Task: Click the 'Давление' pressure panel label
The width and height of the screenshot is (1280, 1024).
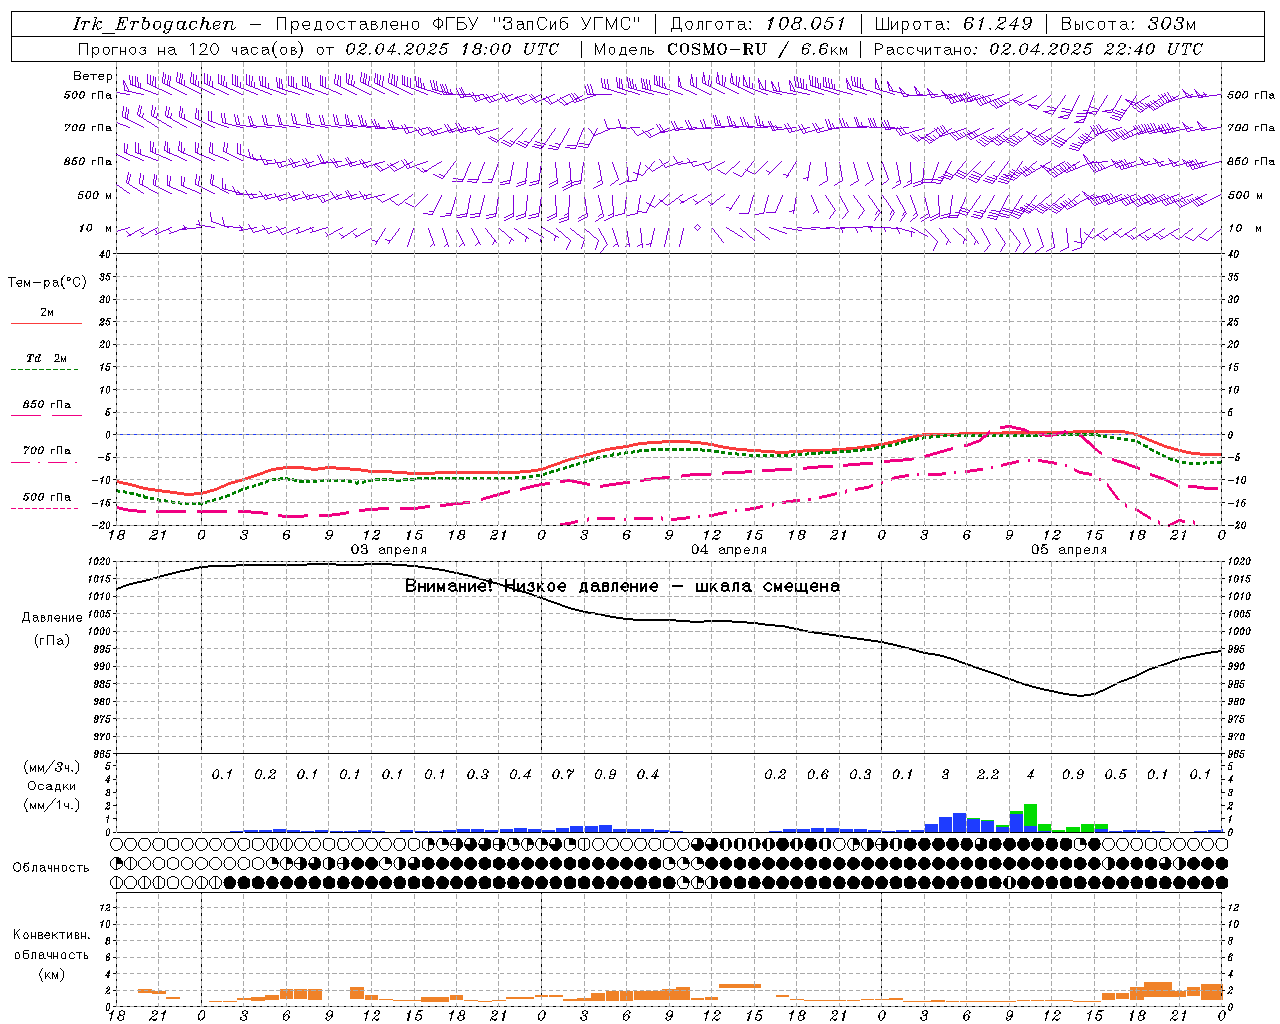Action: pos(52,618)
